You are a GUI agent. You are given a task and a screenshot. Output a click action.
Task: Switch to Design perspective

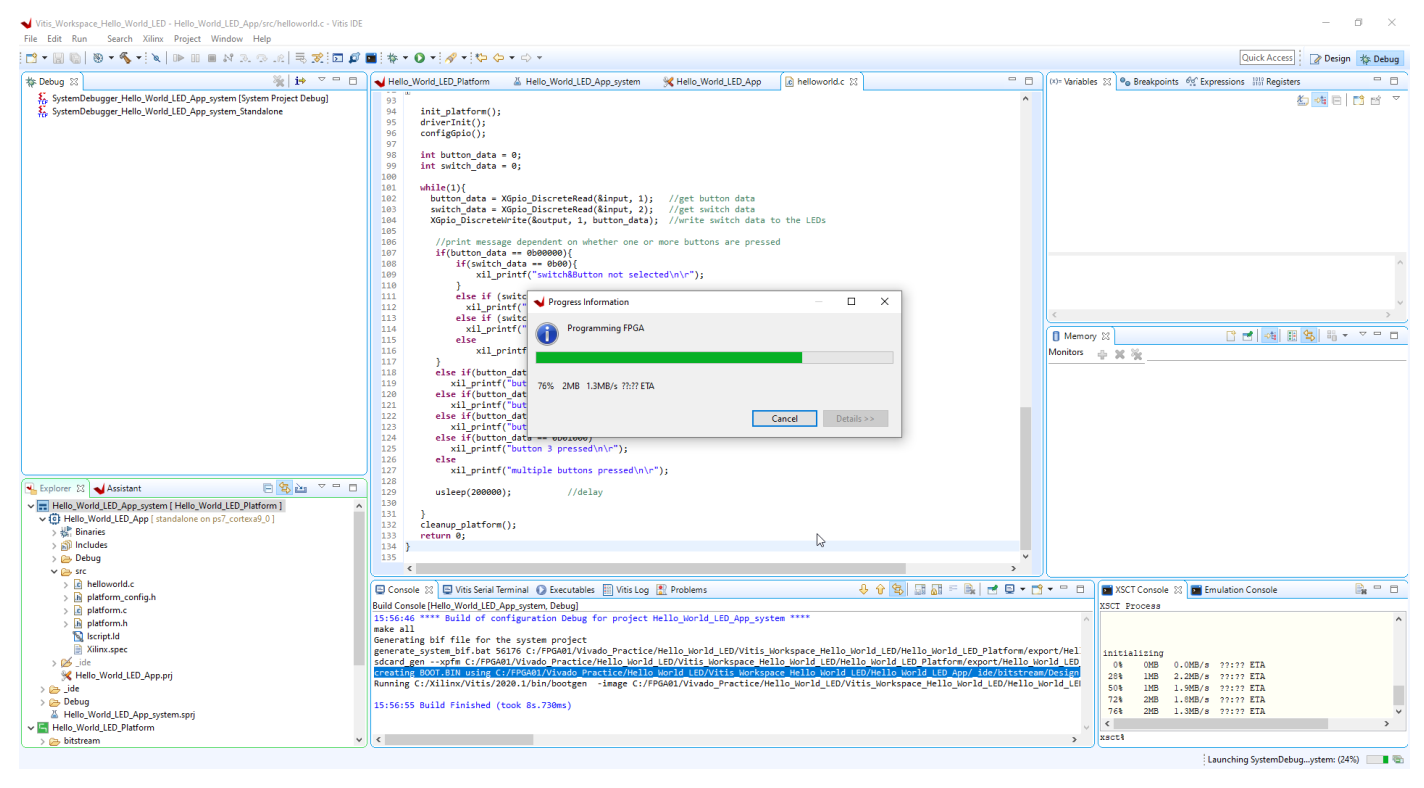1330,58
